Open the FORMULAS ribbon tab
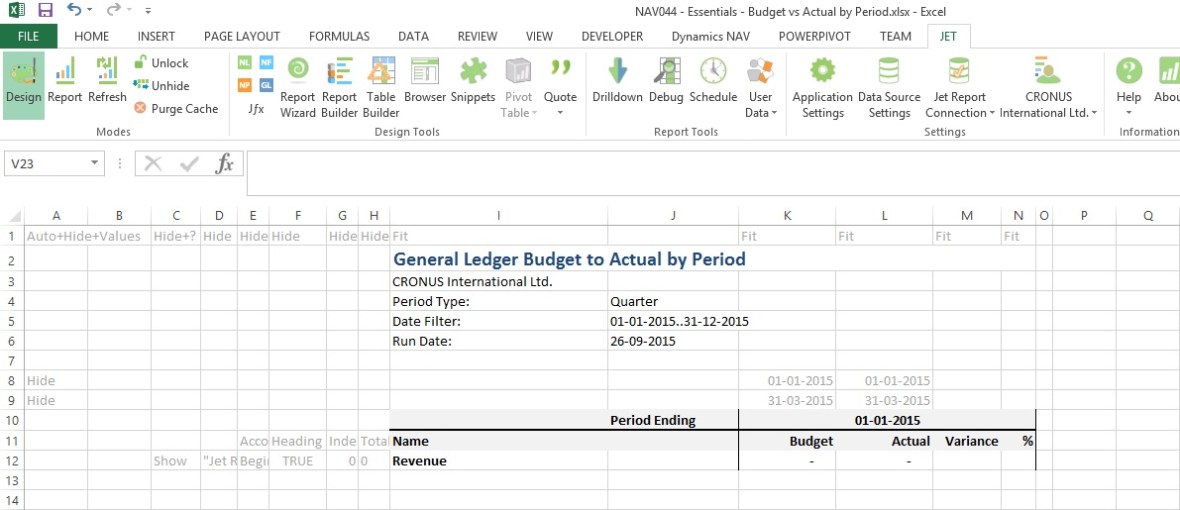 [339, 36]
